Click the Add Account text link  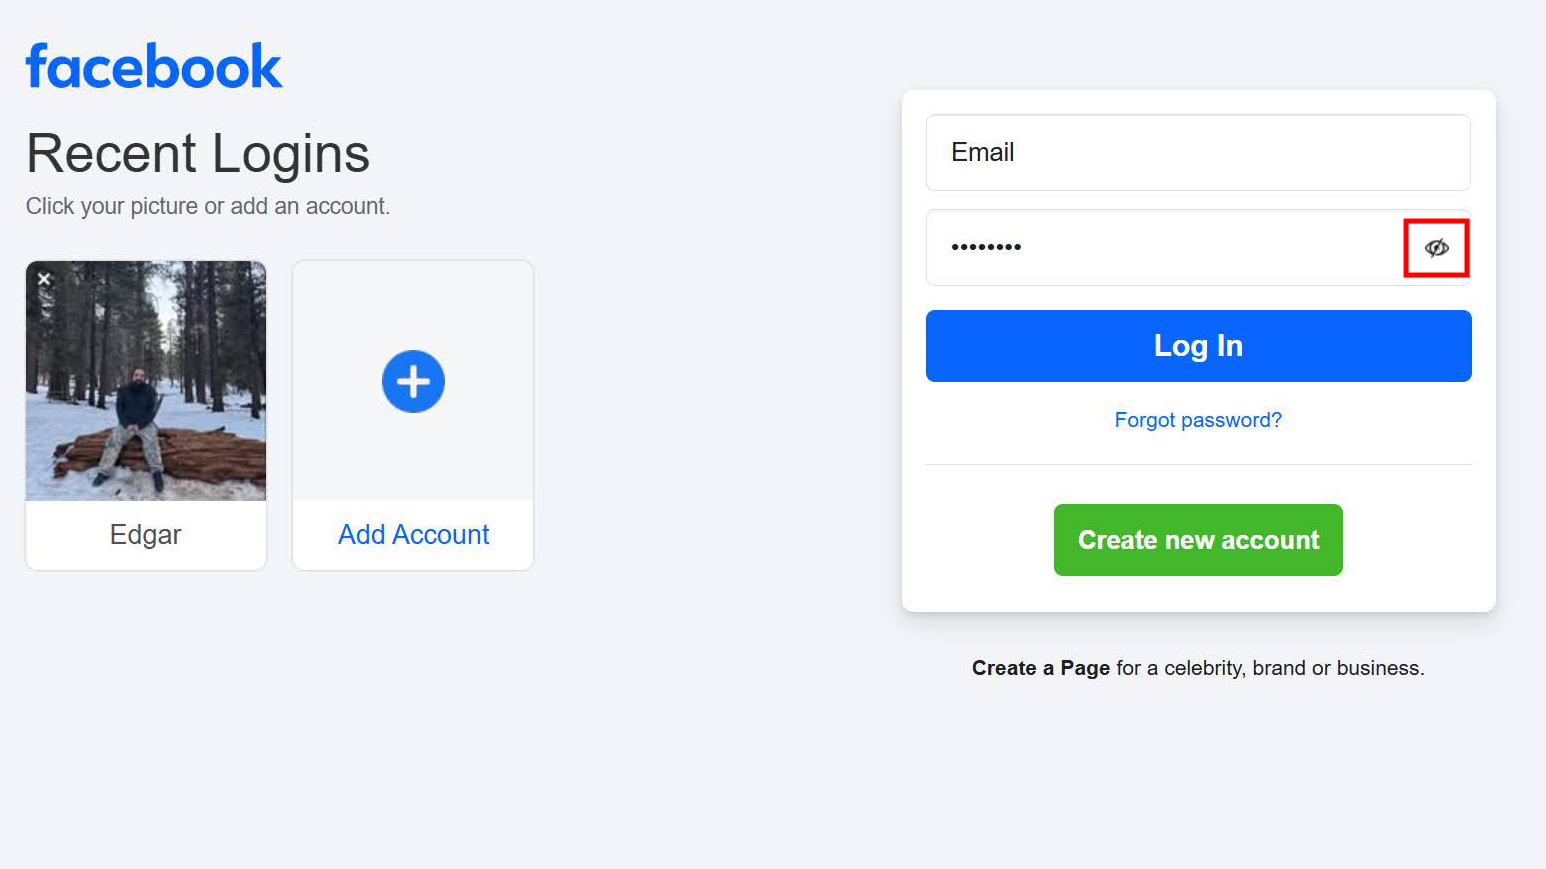click(x=413, y=535)
